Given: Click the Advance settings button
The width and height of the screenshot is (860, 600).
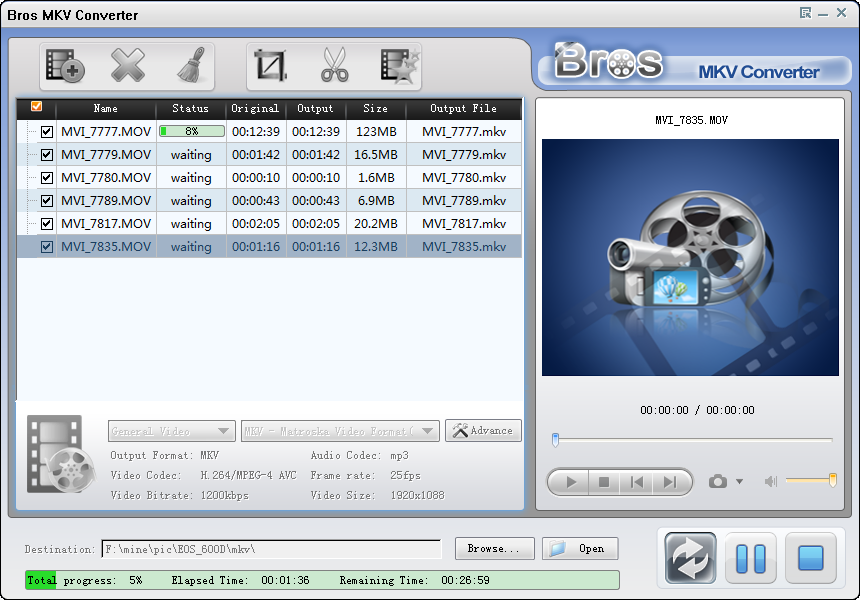Looking at the screenshot, I should [x=483, y=431].
